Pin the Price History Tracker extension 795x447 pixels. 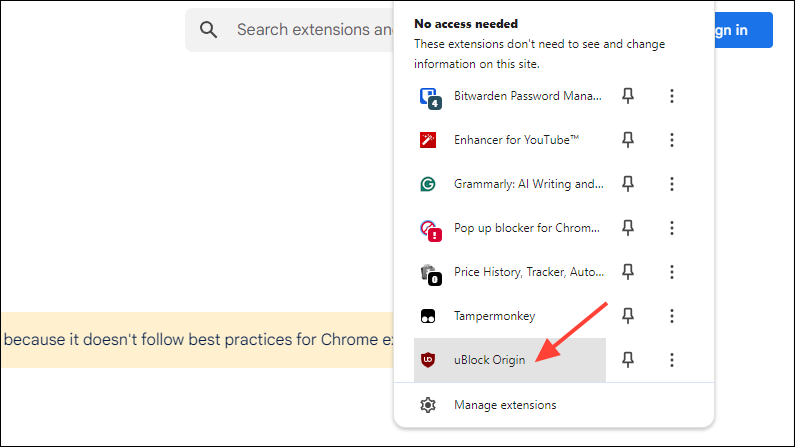[x=628, y=272]
